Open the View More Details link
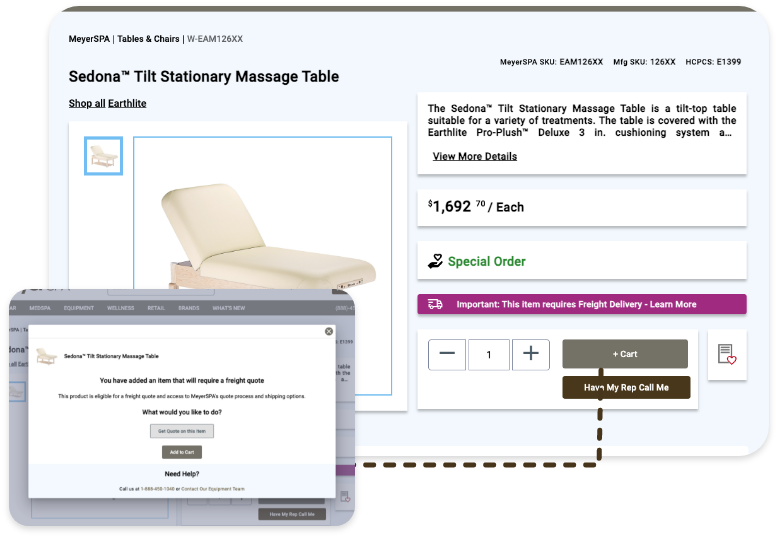The image size is (778, 538). pos(474,156)
